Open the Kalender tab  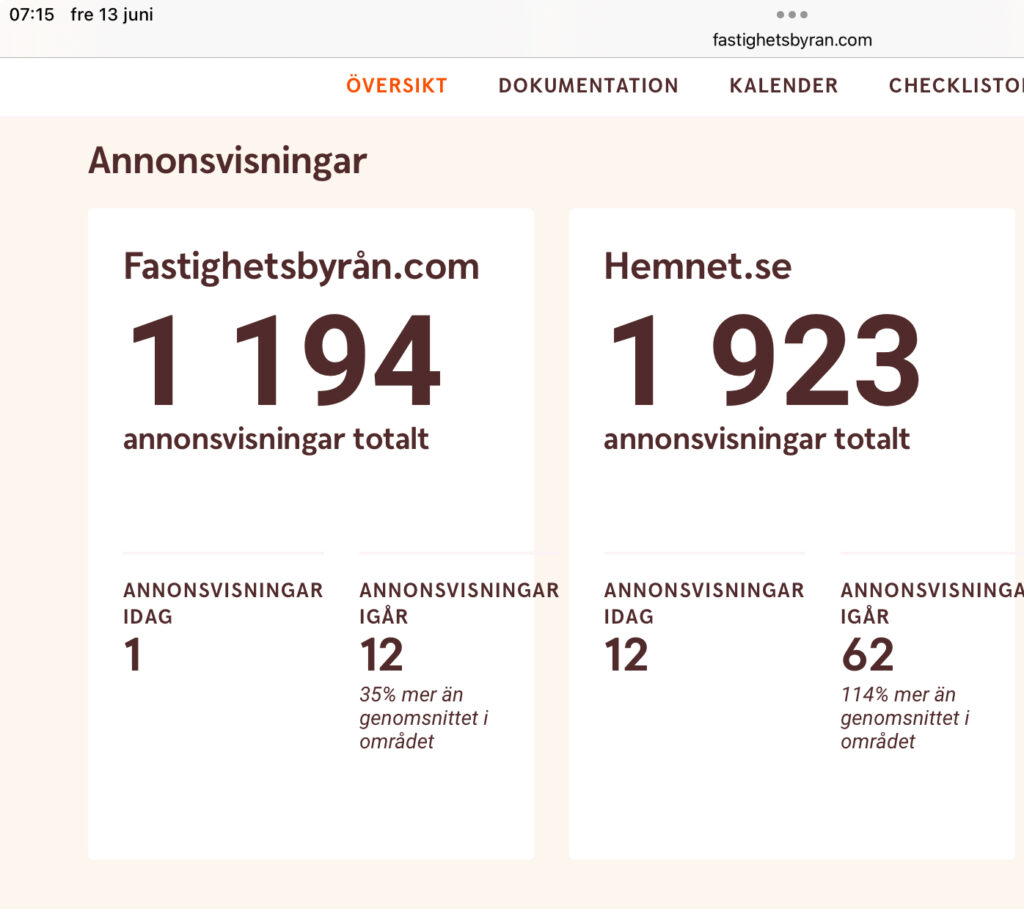click(784, 86)
